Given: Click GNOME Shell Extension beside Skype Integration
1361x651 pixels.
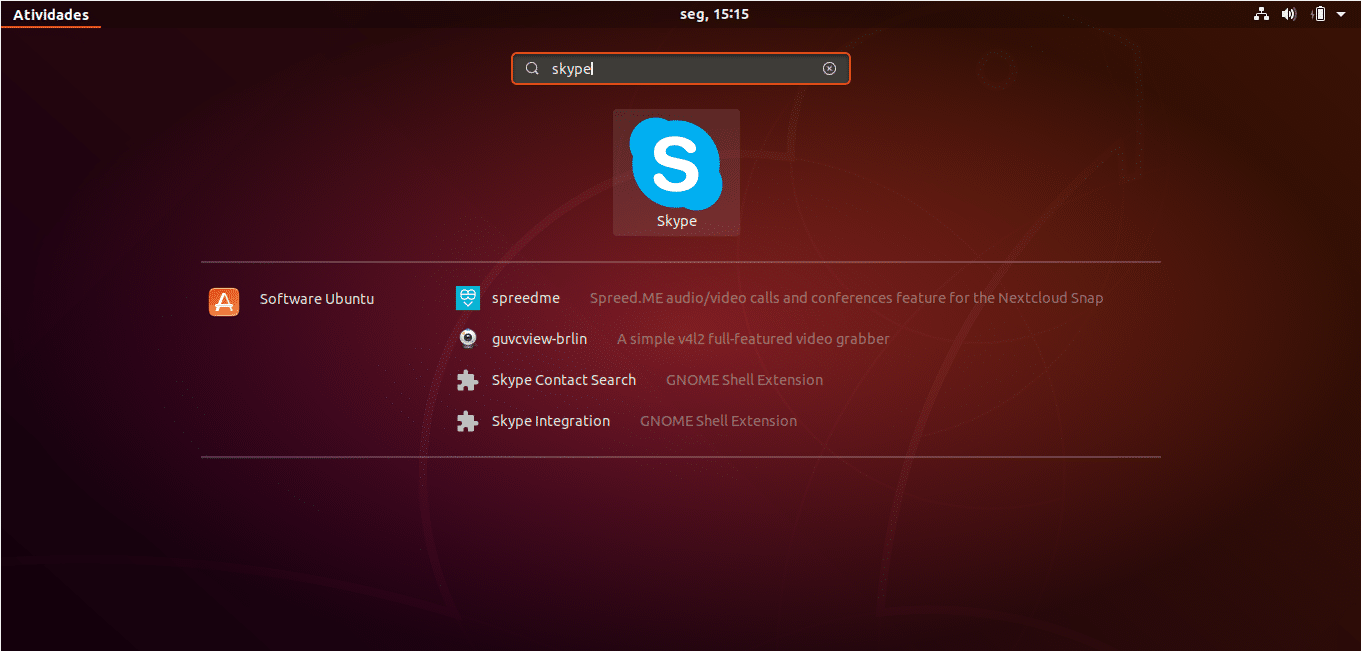Looking at the screenshot, I should tap(718, 421).
